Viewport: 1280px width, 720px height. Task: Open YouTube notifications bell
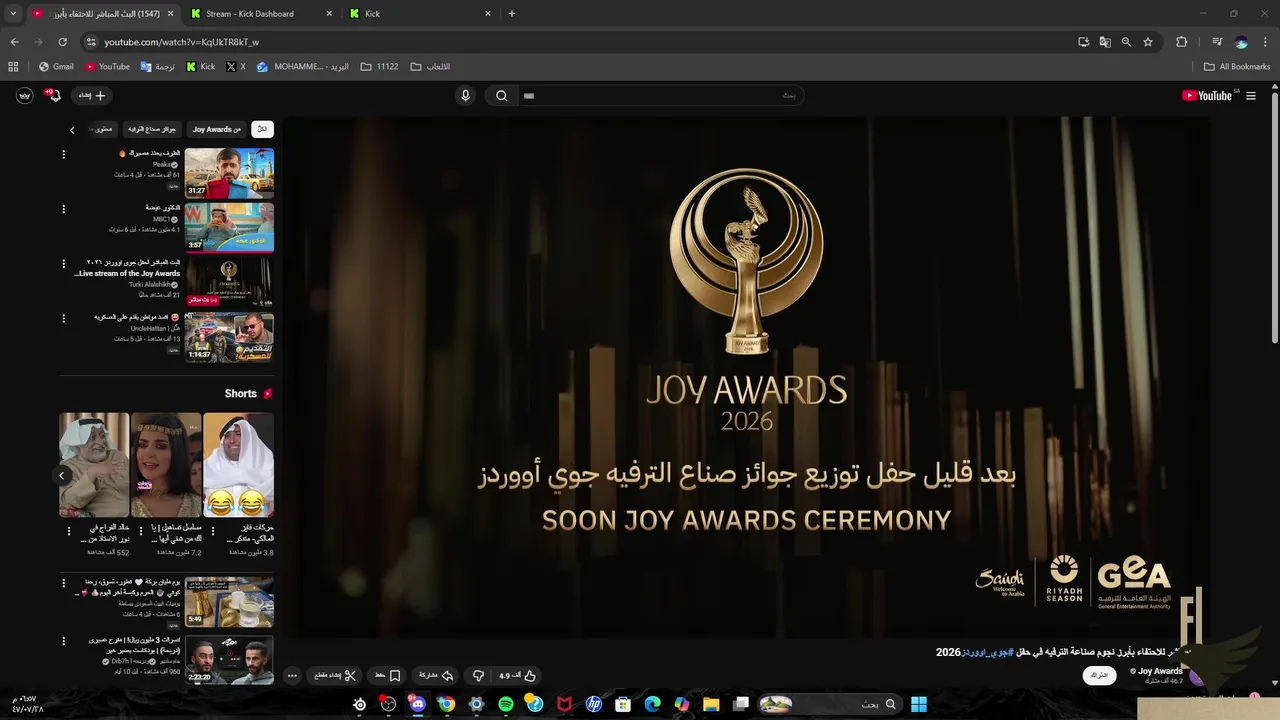(x=54, y=96)
